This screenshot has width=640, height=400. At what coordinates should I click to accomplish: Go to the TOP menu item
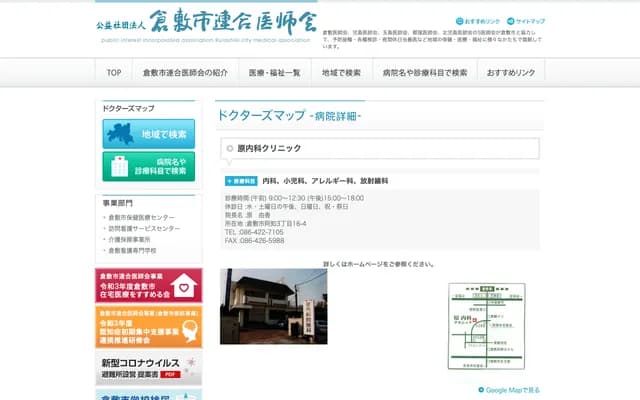coord(114,73)
